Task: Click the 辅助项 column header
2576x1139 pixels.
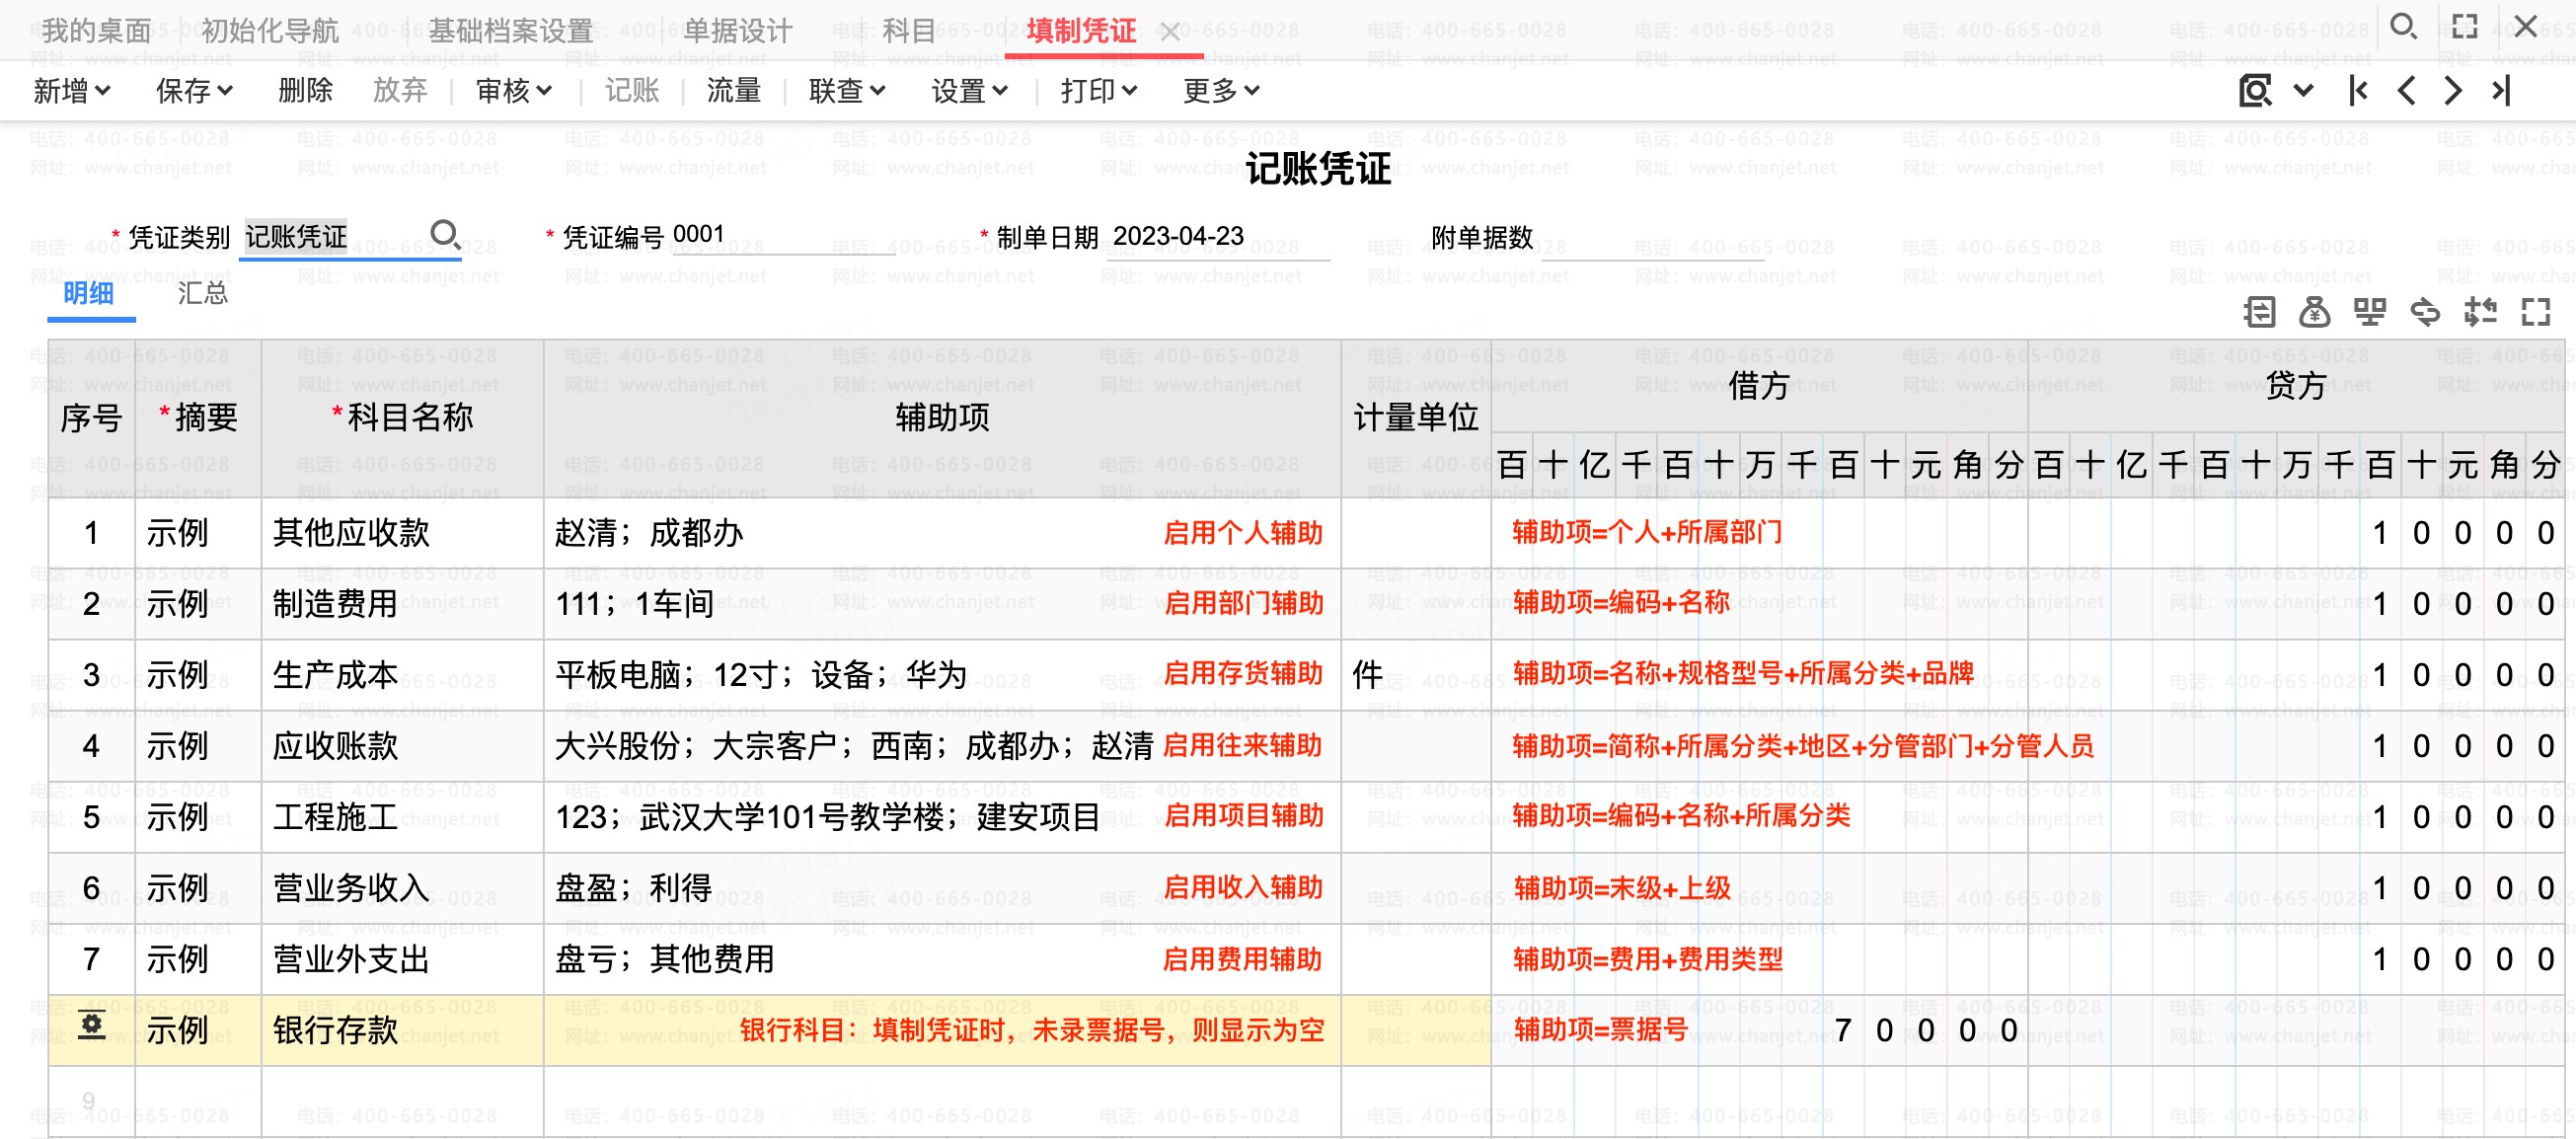Action: 942,417
